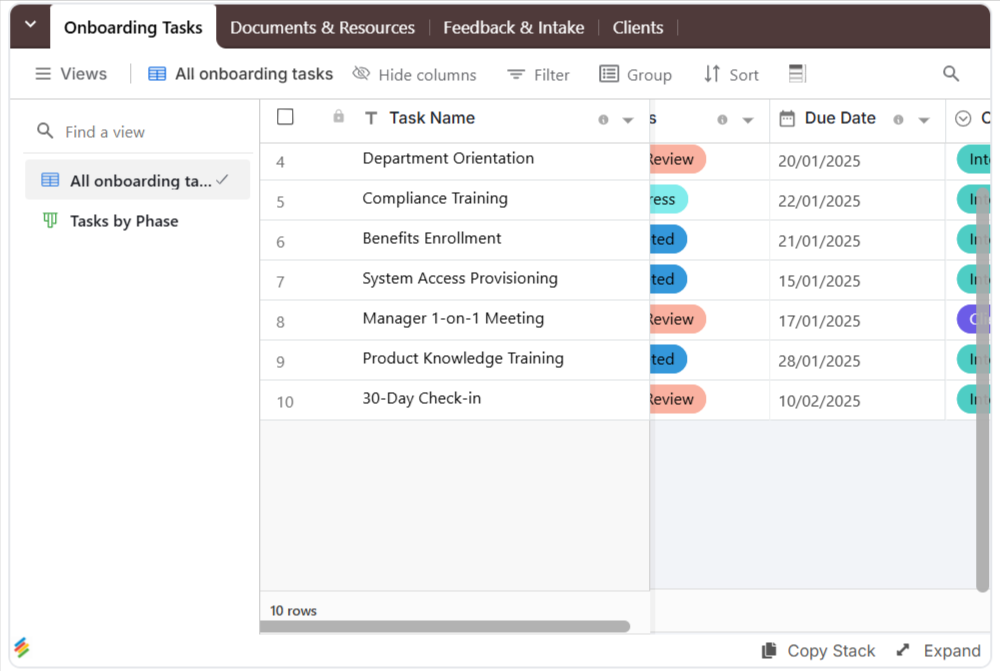Click the status tag in Benefits Enrollment row
The height and width of the screenshot is (671, 1000).
click(668, 239)
